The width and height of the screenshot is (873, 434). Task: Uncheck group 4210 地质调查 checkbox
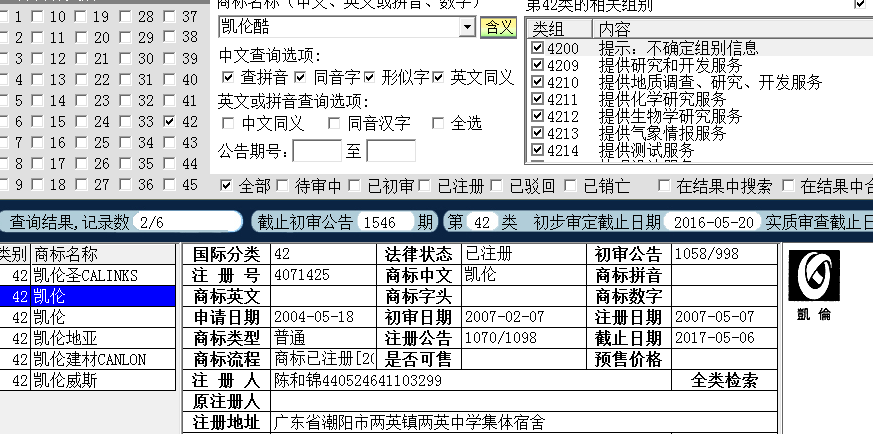point(537,82)
